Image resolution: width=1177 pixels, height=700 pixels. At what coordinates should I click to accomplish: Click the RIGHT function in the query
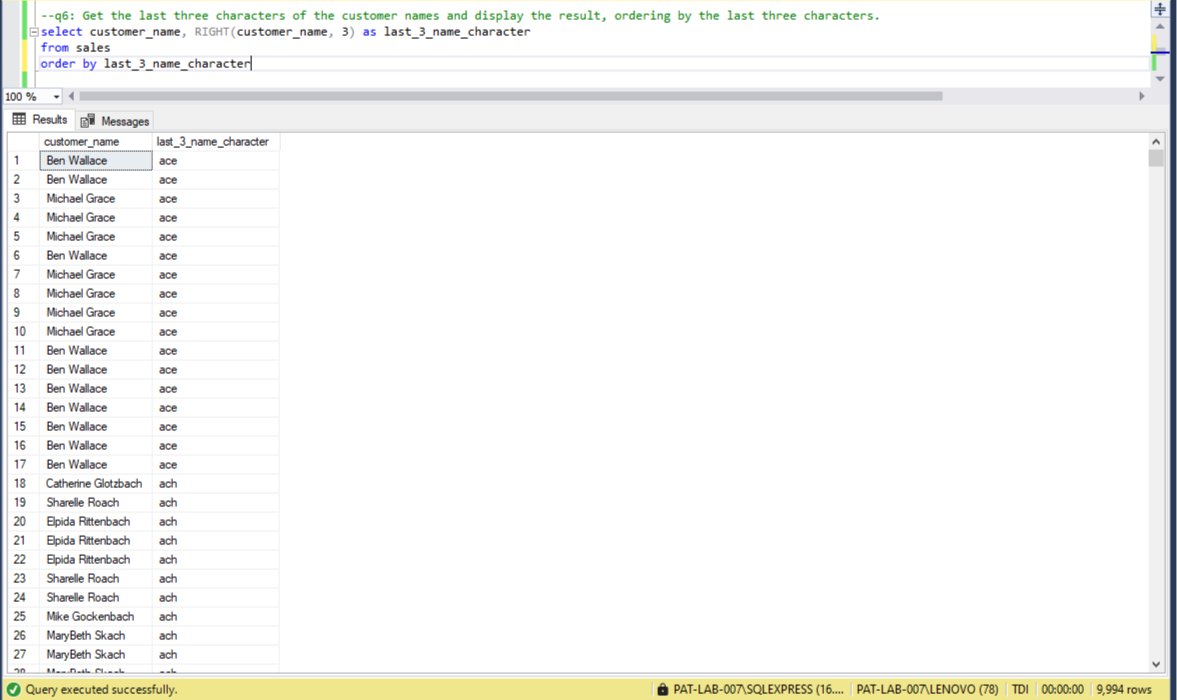212,32
